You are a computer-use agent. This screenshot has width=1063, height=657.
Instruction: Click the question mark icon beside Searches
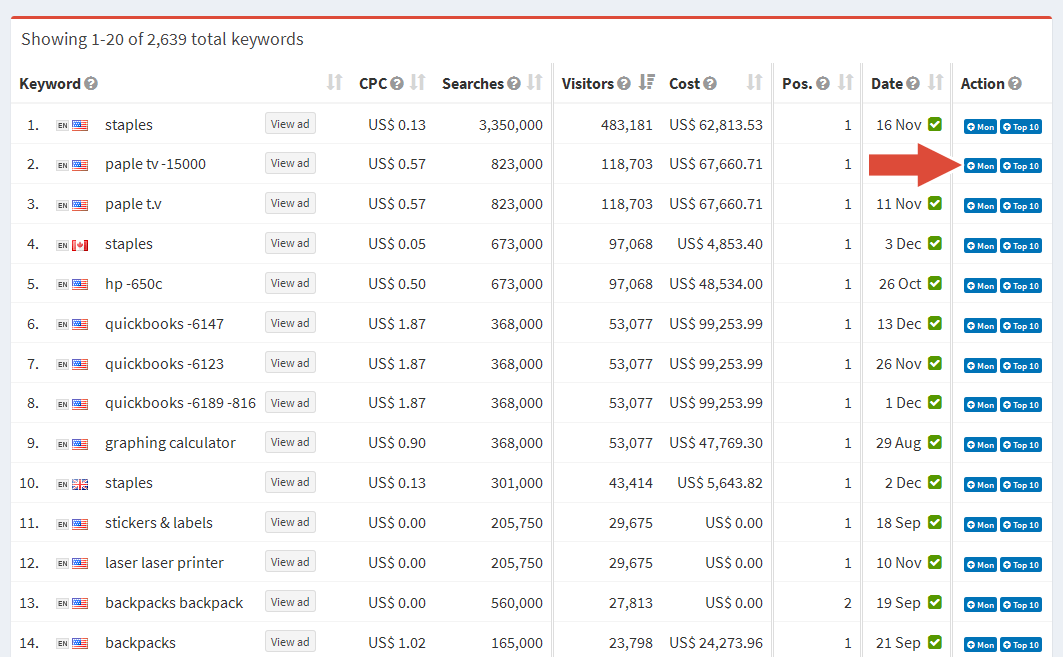[x=514, y=84]
